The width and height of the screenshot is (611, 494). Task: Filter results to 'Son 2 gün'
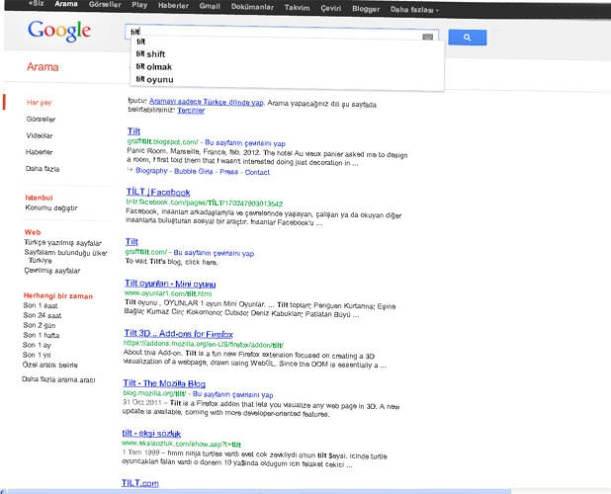[x=39, y=325]
